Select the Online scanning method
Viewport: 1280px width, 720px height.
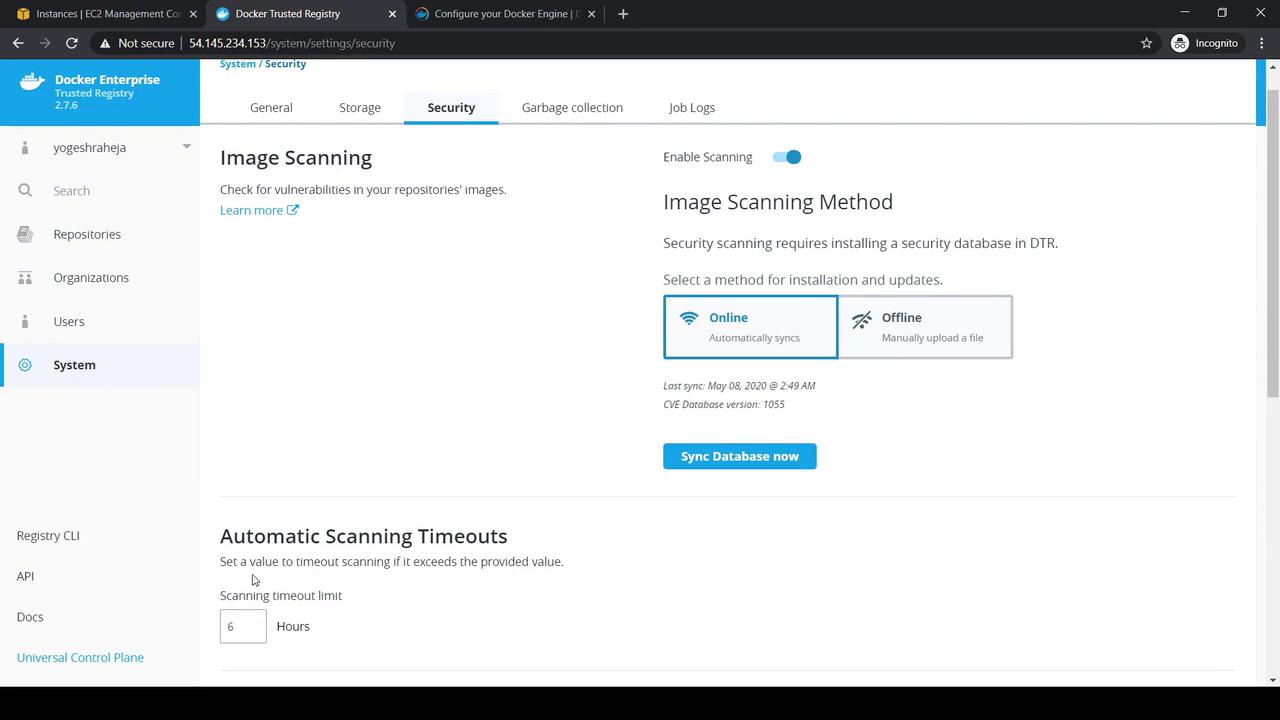pyautogui.click(x=750, y=327)
